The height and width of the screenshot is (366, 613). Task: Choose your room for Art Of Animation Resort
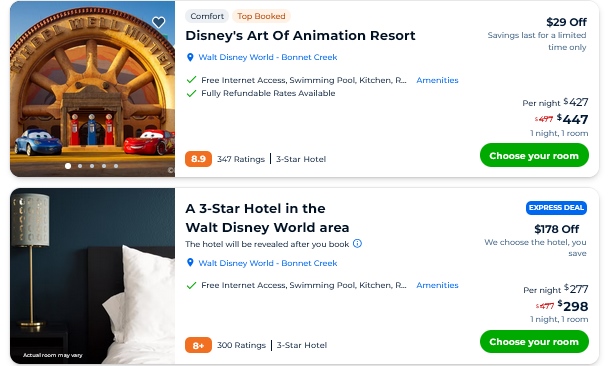pos(534,156)
